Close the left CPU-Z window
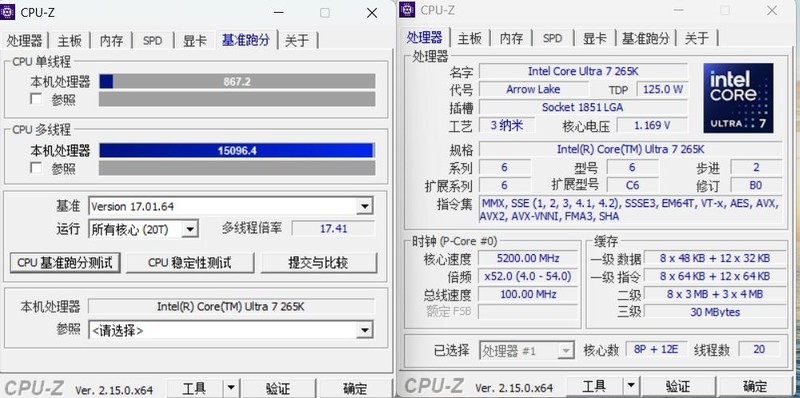The height and width of the screenshot is (398, 800). pos(372,13)
